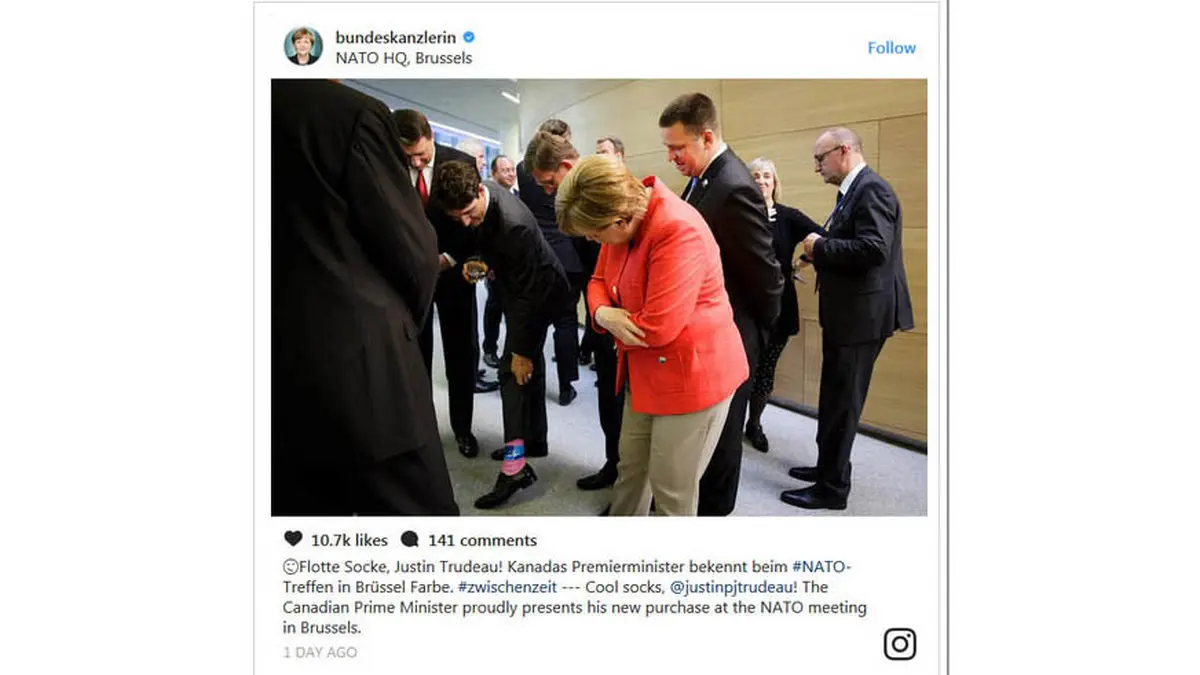
Task: Click the comments speech bubble icon
Action: [410, 539]
